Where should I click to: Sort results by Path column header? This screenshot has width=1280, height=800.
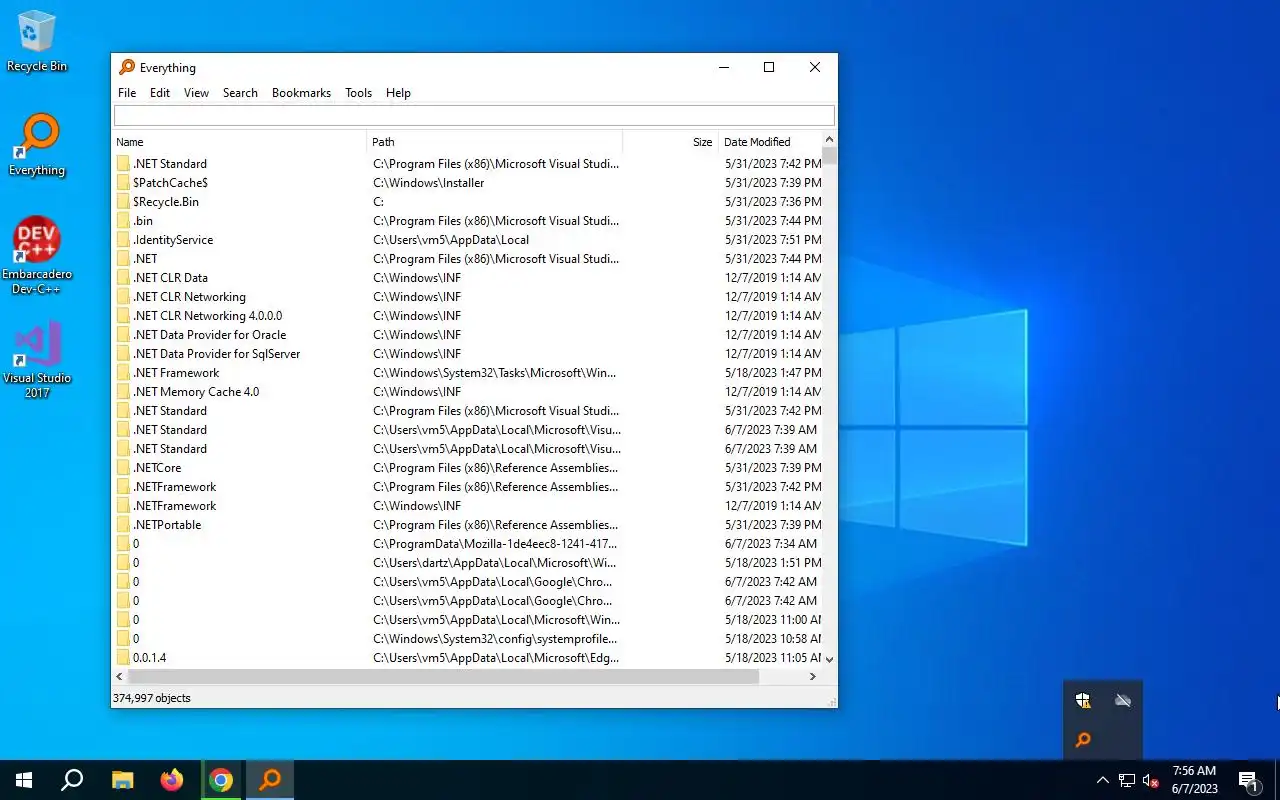(495, 142)
